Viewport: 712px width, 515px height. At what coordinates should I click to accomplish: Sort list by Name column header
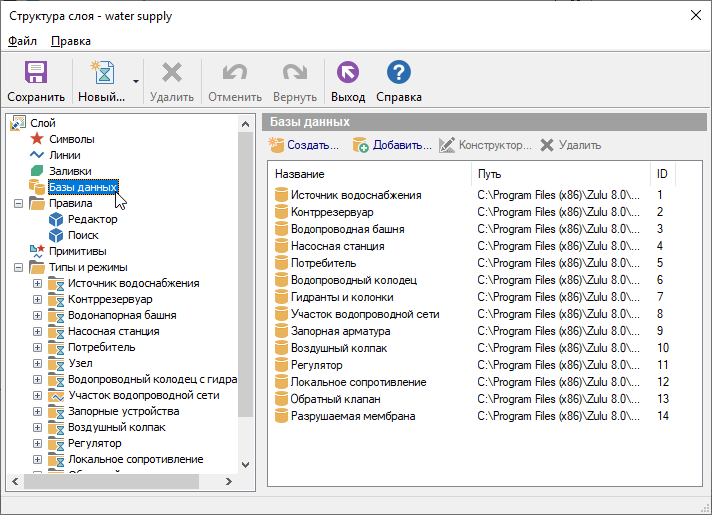coord(370,174)
